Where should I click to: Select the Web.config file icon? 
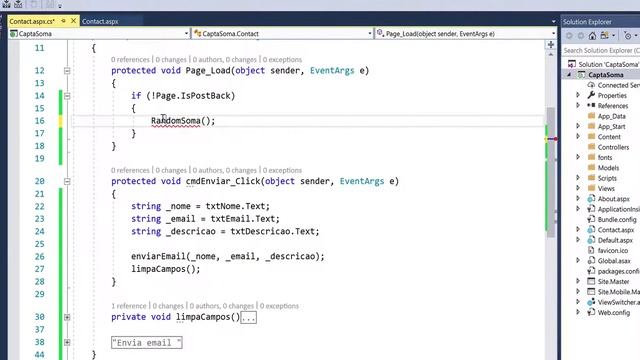click(x=591, y=312)
